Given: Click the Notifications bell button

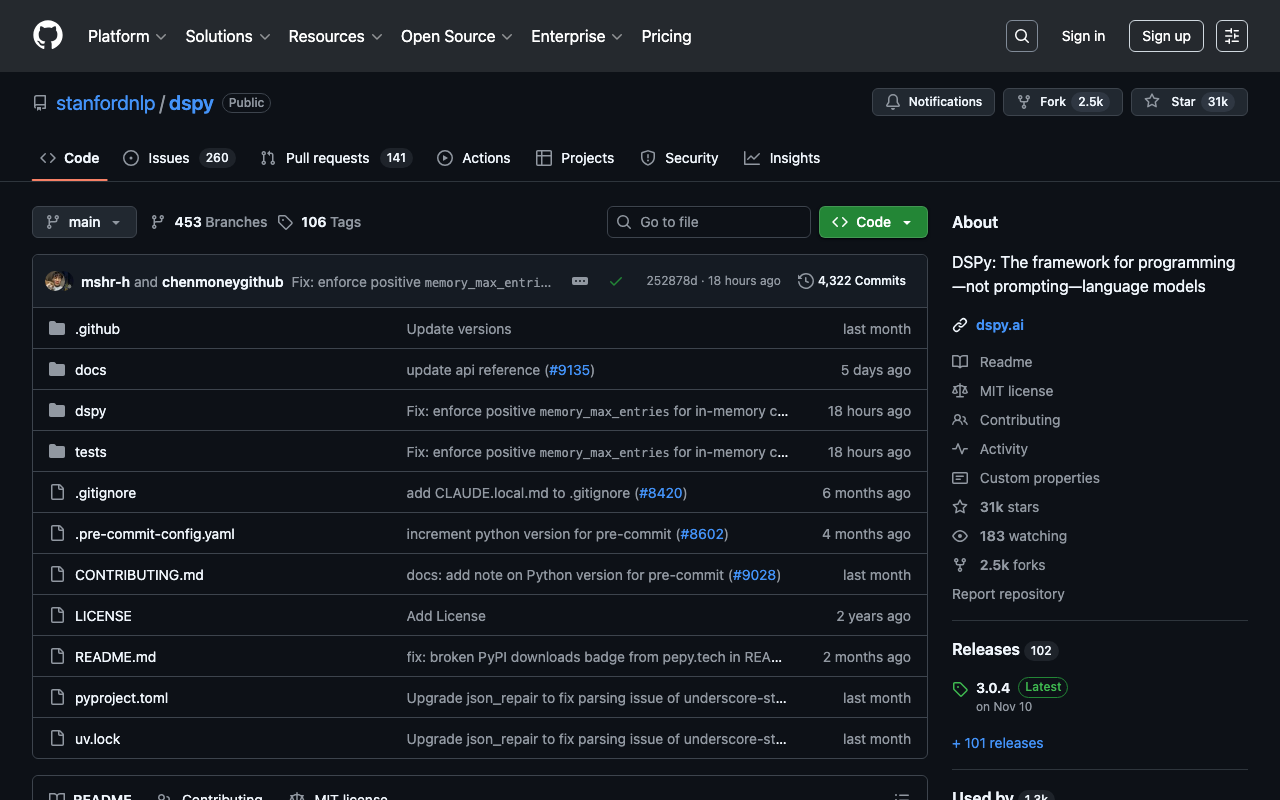Looking at the screenshot, I should [933, 102].
